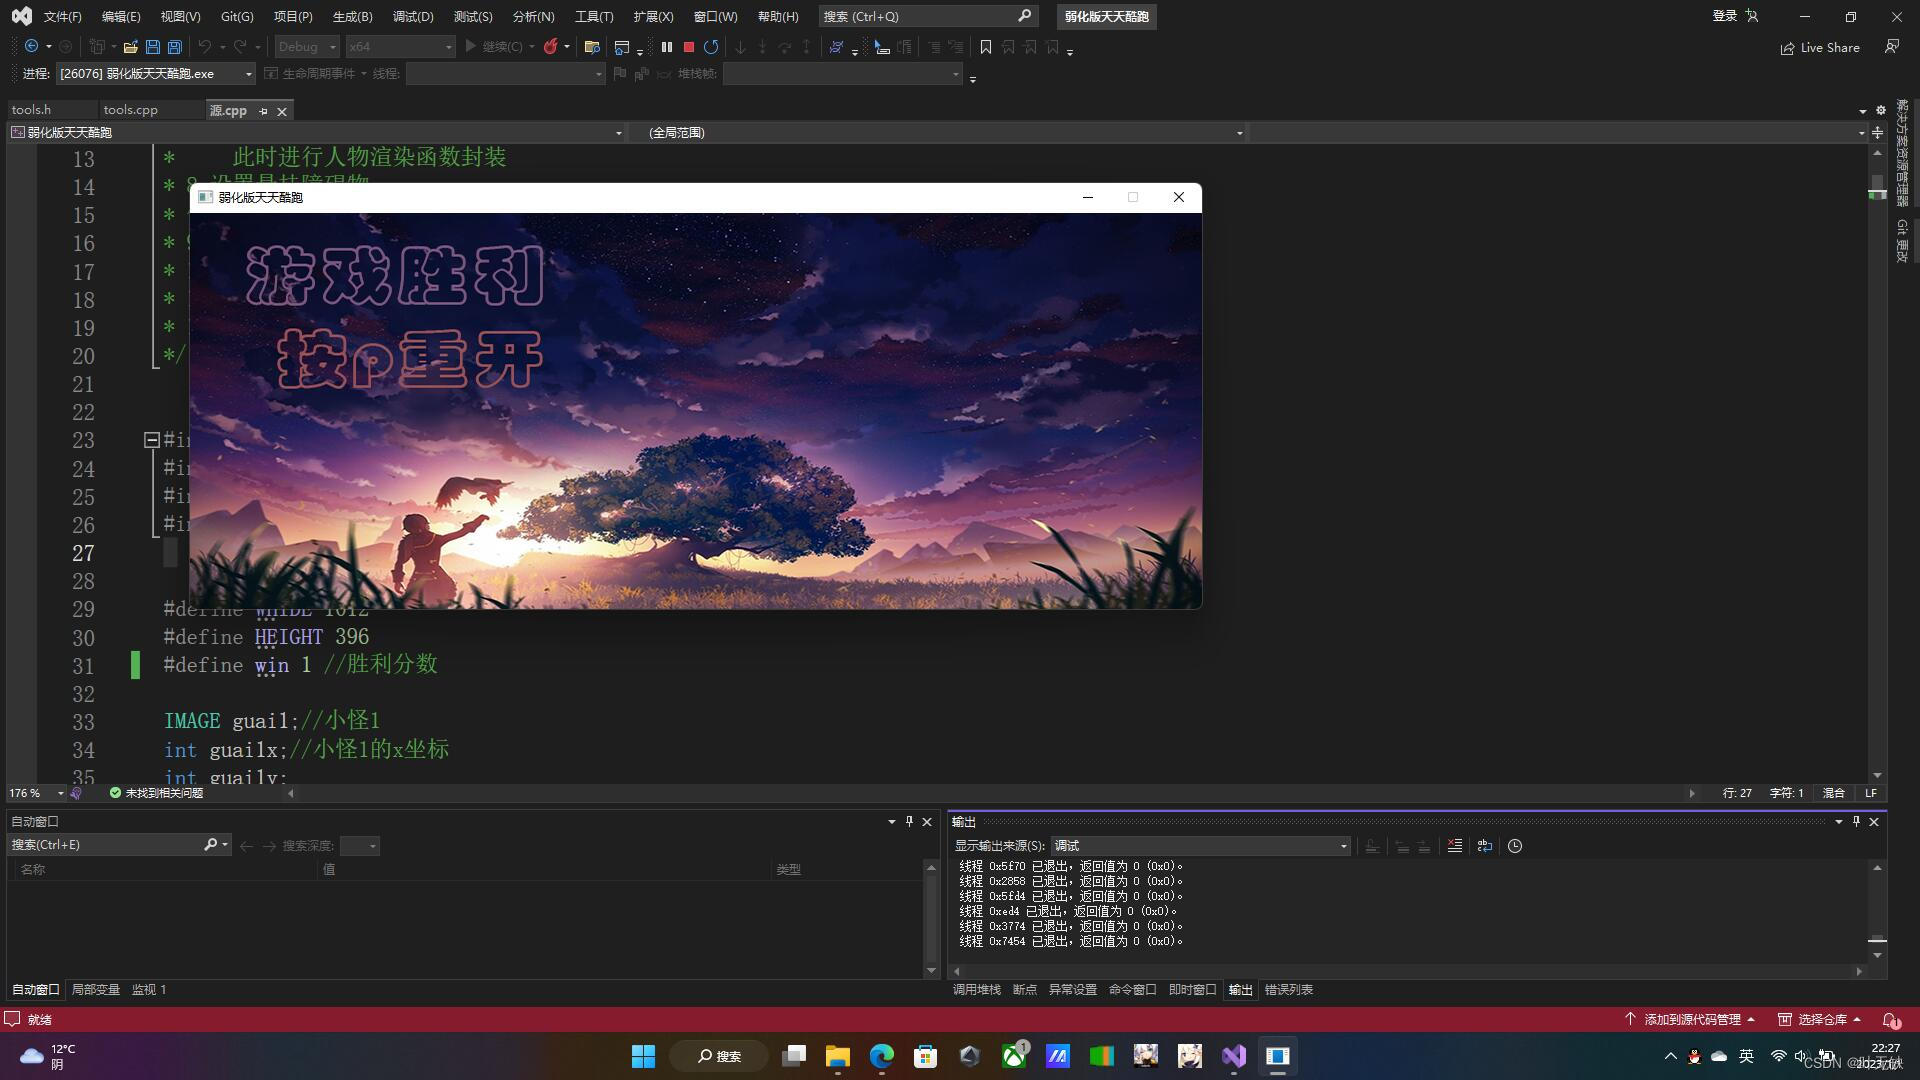Click the Live Share button
The height and width of the screenshot is (1080, 1920).
[x=1820, y=47]
